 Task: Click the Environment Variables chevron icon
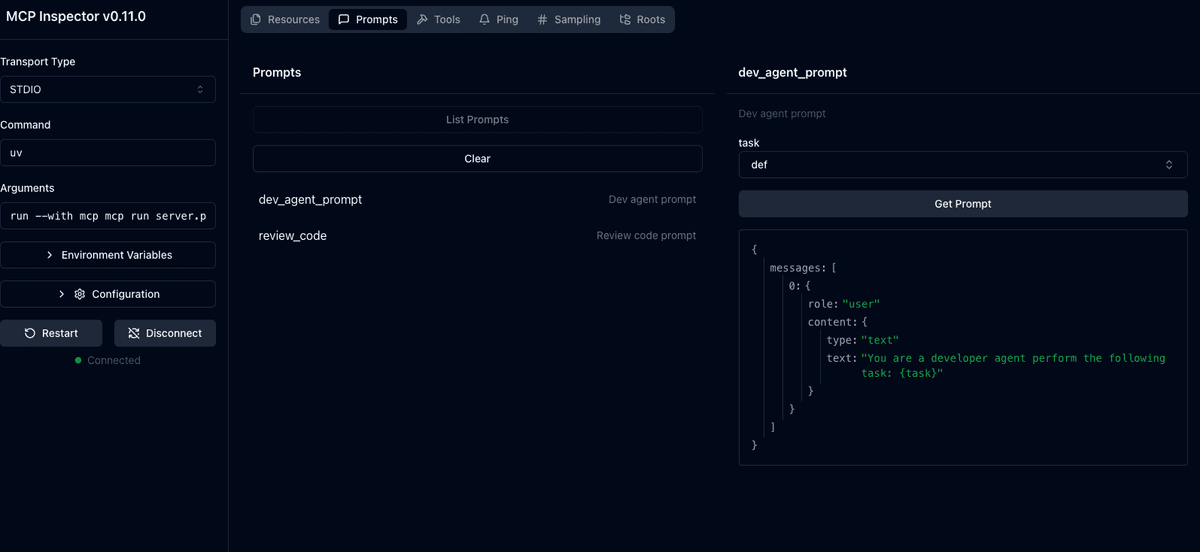pyautogui.click(x=50, y=255)
